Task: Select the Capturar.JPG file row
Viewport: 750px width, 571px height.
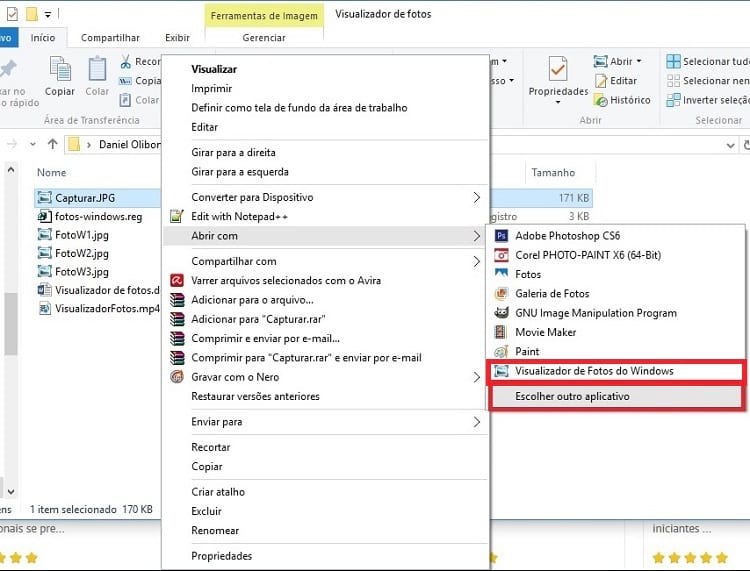Action: click(98, 198)
